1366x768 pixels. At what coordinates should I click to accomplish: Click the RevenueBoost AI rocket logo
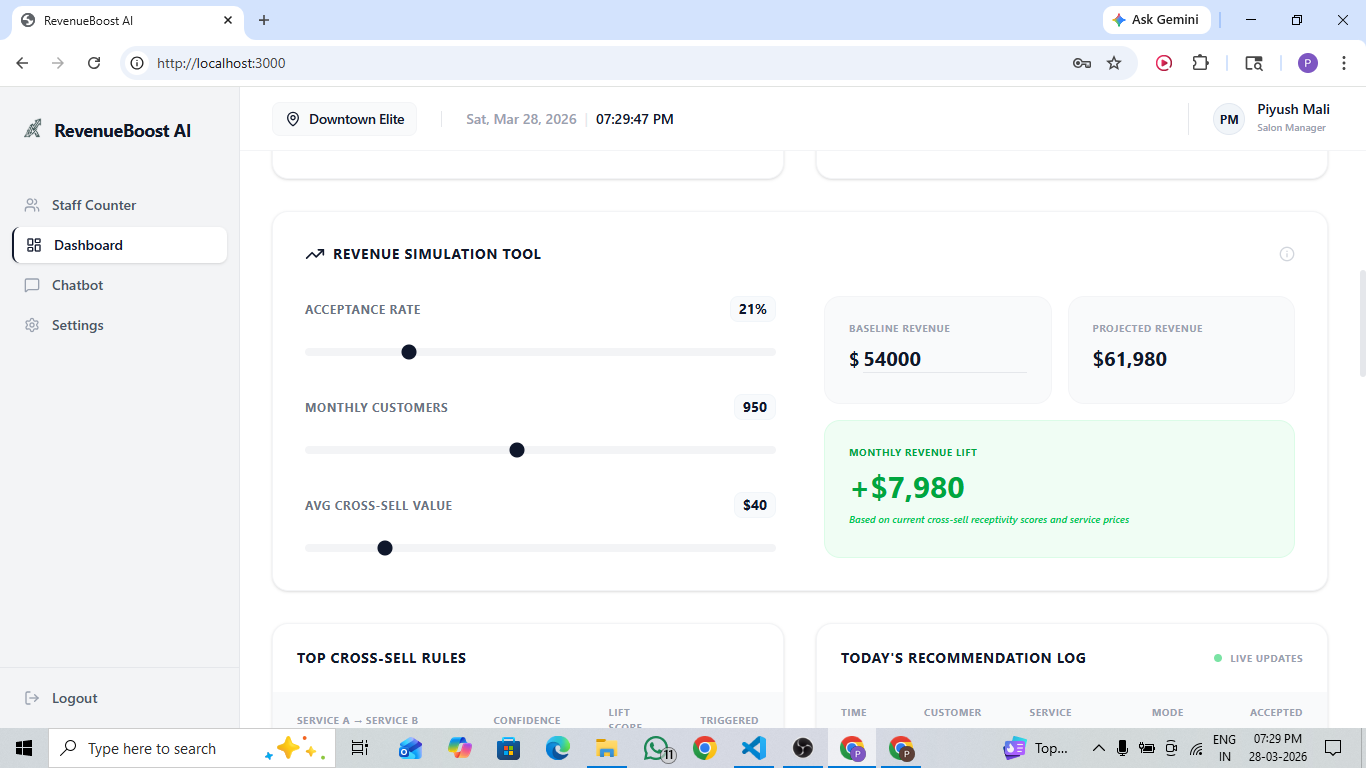pyautogui.click(x=33, y=129)
